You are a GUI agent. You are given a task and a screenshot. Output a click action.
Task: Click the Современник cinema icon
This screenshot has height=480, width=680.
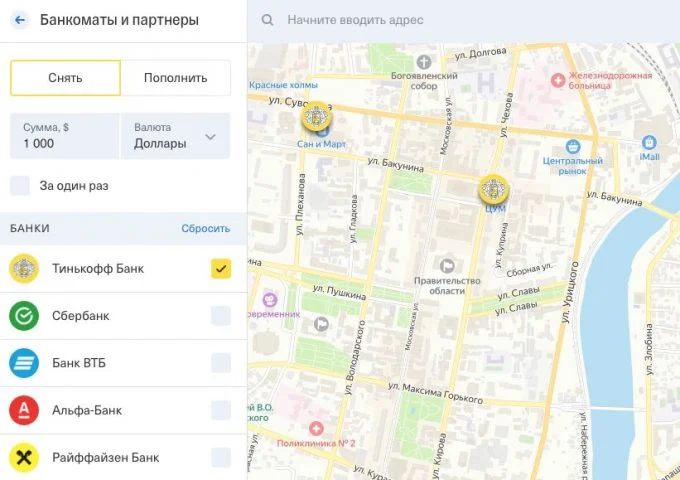coord(270,300)
